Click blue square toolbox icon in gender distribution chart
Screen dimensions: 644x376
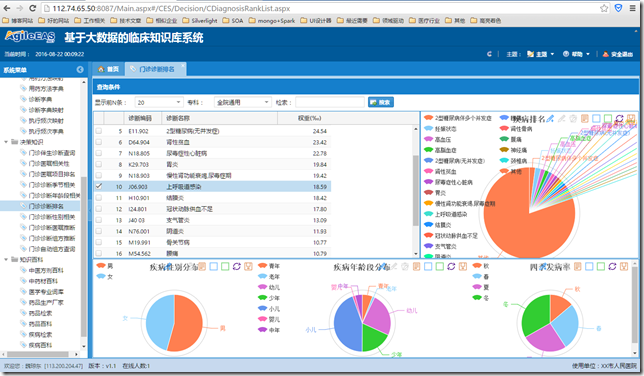click(x=214, y=267)
